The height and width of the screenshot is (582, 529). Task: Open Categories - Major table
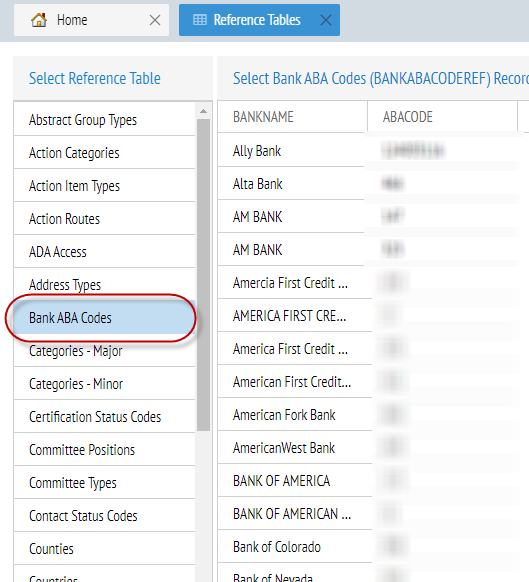(x=104, y=351)
